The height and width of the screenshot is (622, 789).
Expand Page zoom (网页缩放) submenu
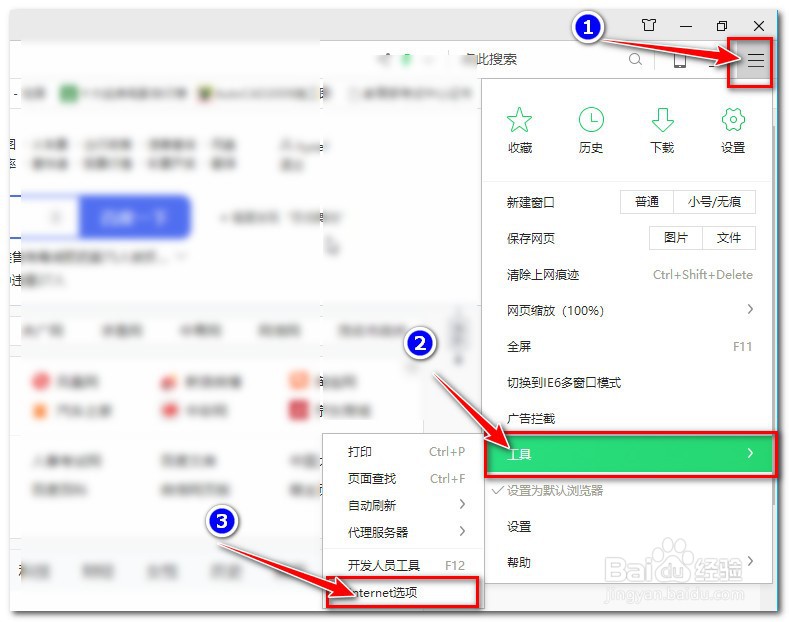(629, 310)
